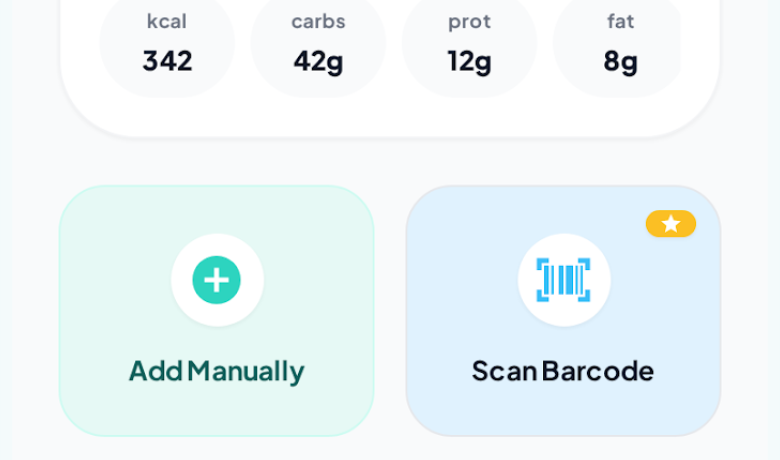Click the 42g carbs value

tap(318, 61)
